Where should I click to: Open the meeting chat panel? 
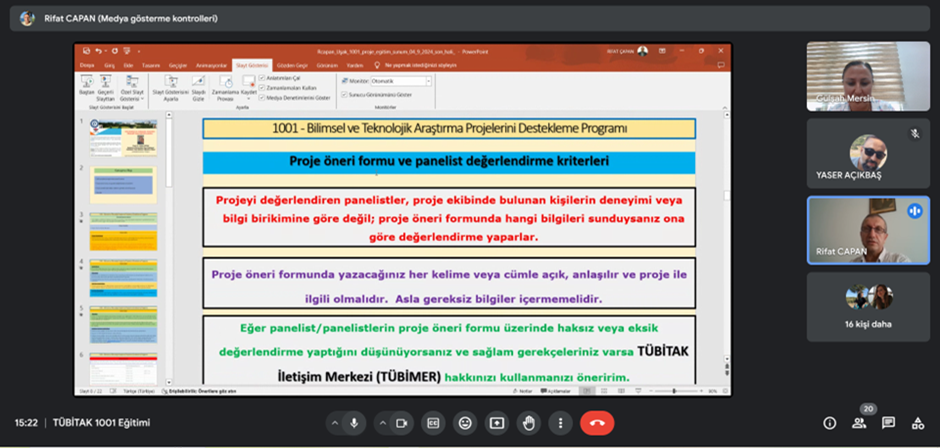click(888, 423)
